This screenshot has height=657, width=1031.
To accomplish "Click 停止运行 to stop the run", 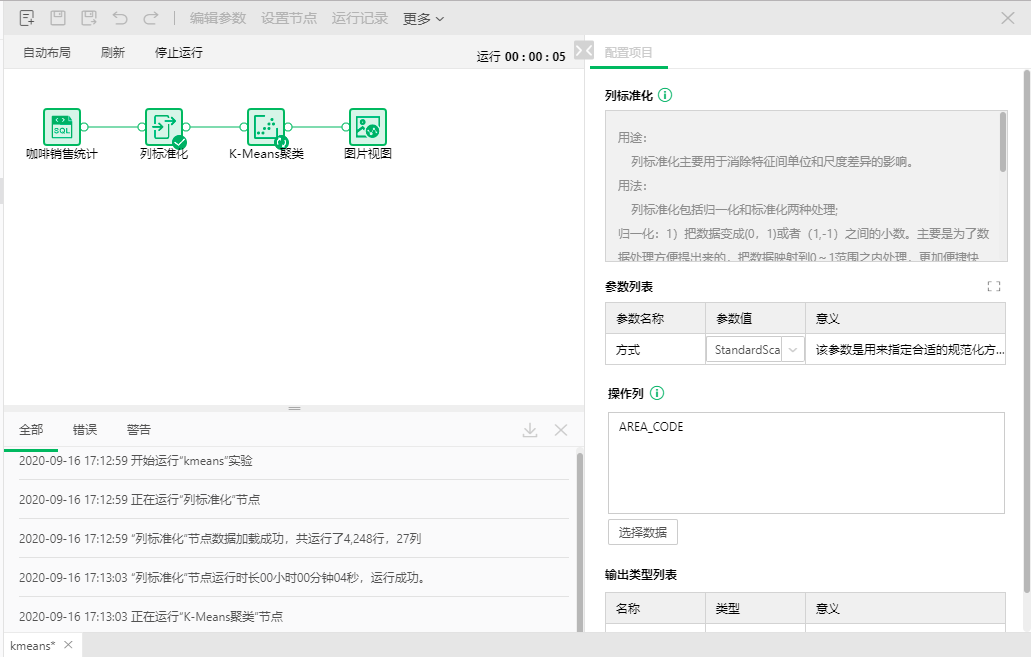I will (x=178, y=53).
